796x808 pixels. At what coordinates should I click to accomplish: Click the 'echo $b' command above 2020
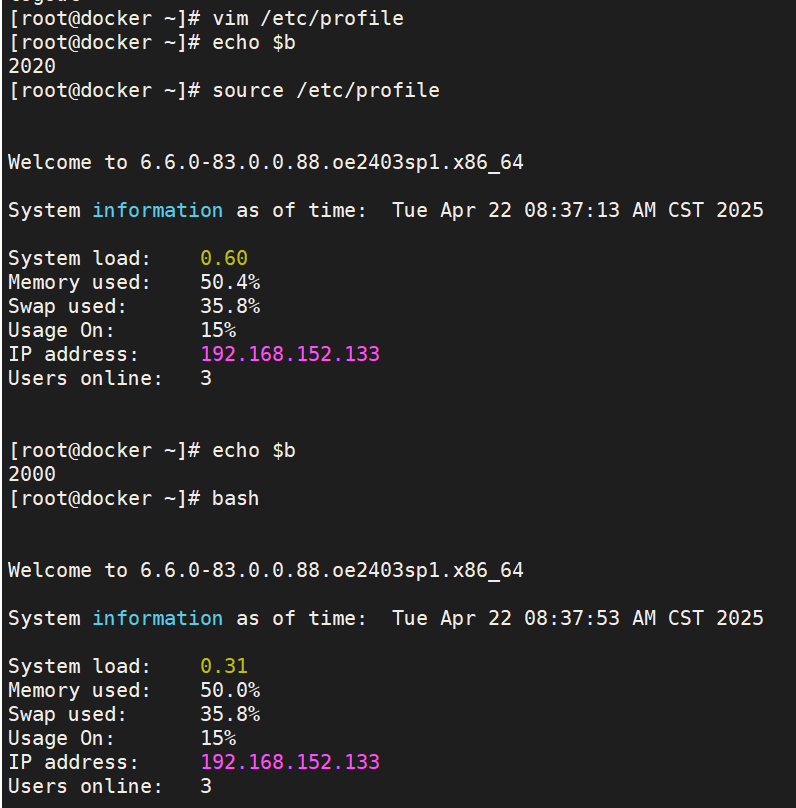[x=254, y=42]
